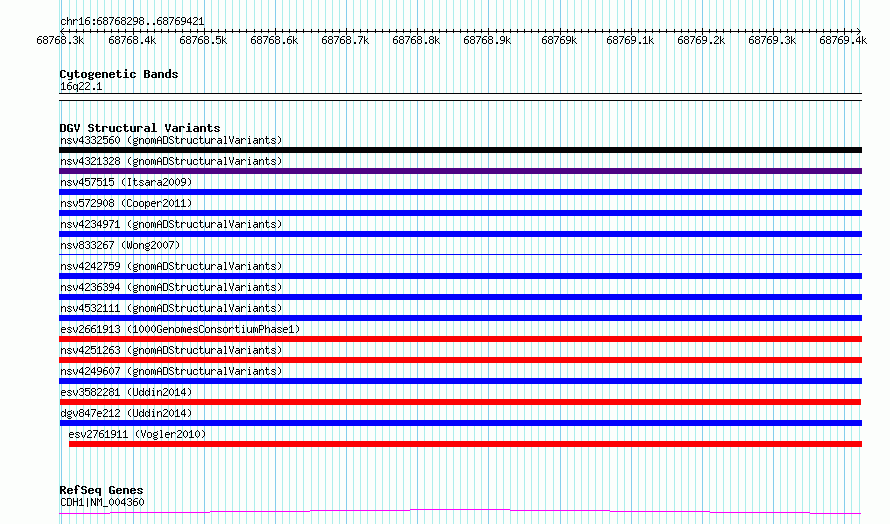This screenshot has width=890, height=524.
Task: Select the black nsv4332560 variant bar
Action: (x=460, y=150)
